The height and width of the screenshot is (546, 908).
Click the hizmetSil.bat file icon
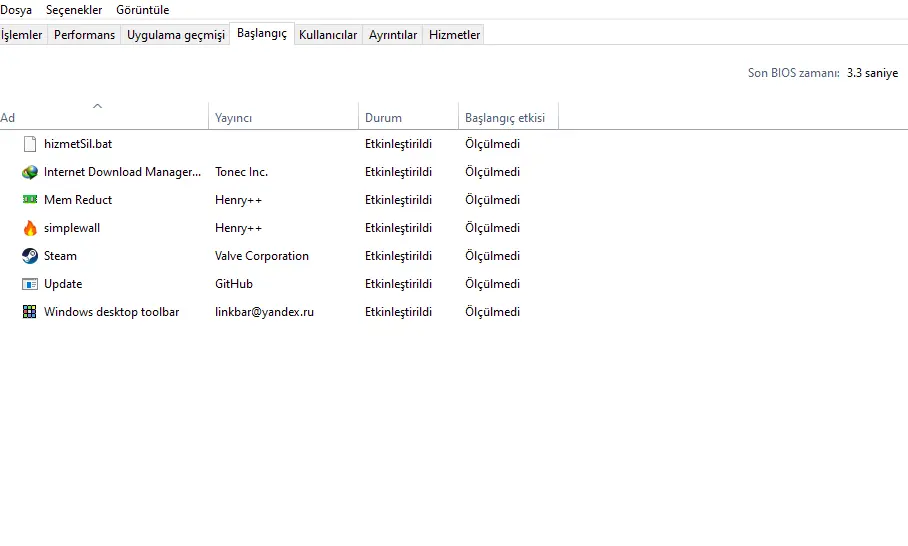[x=30, y=144]
